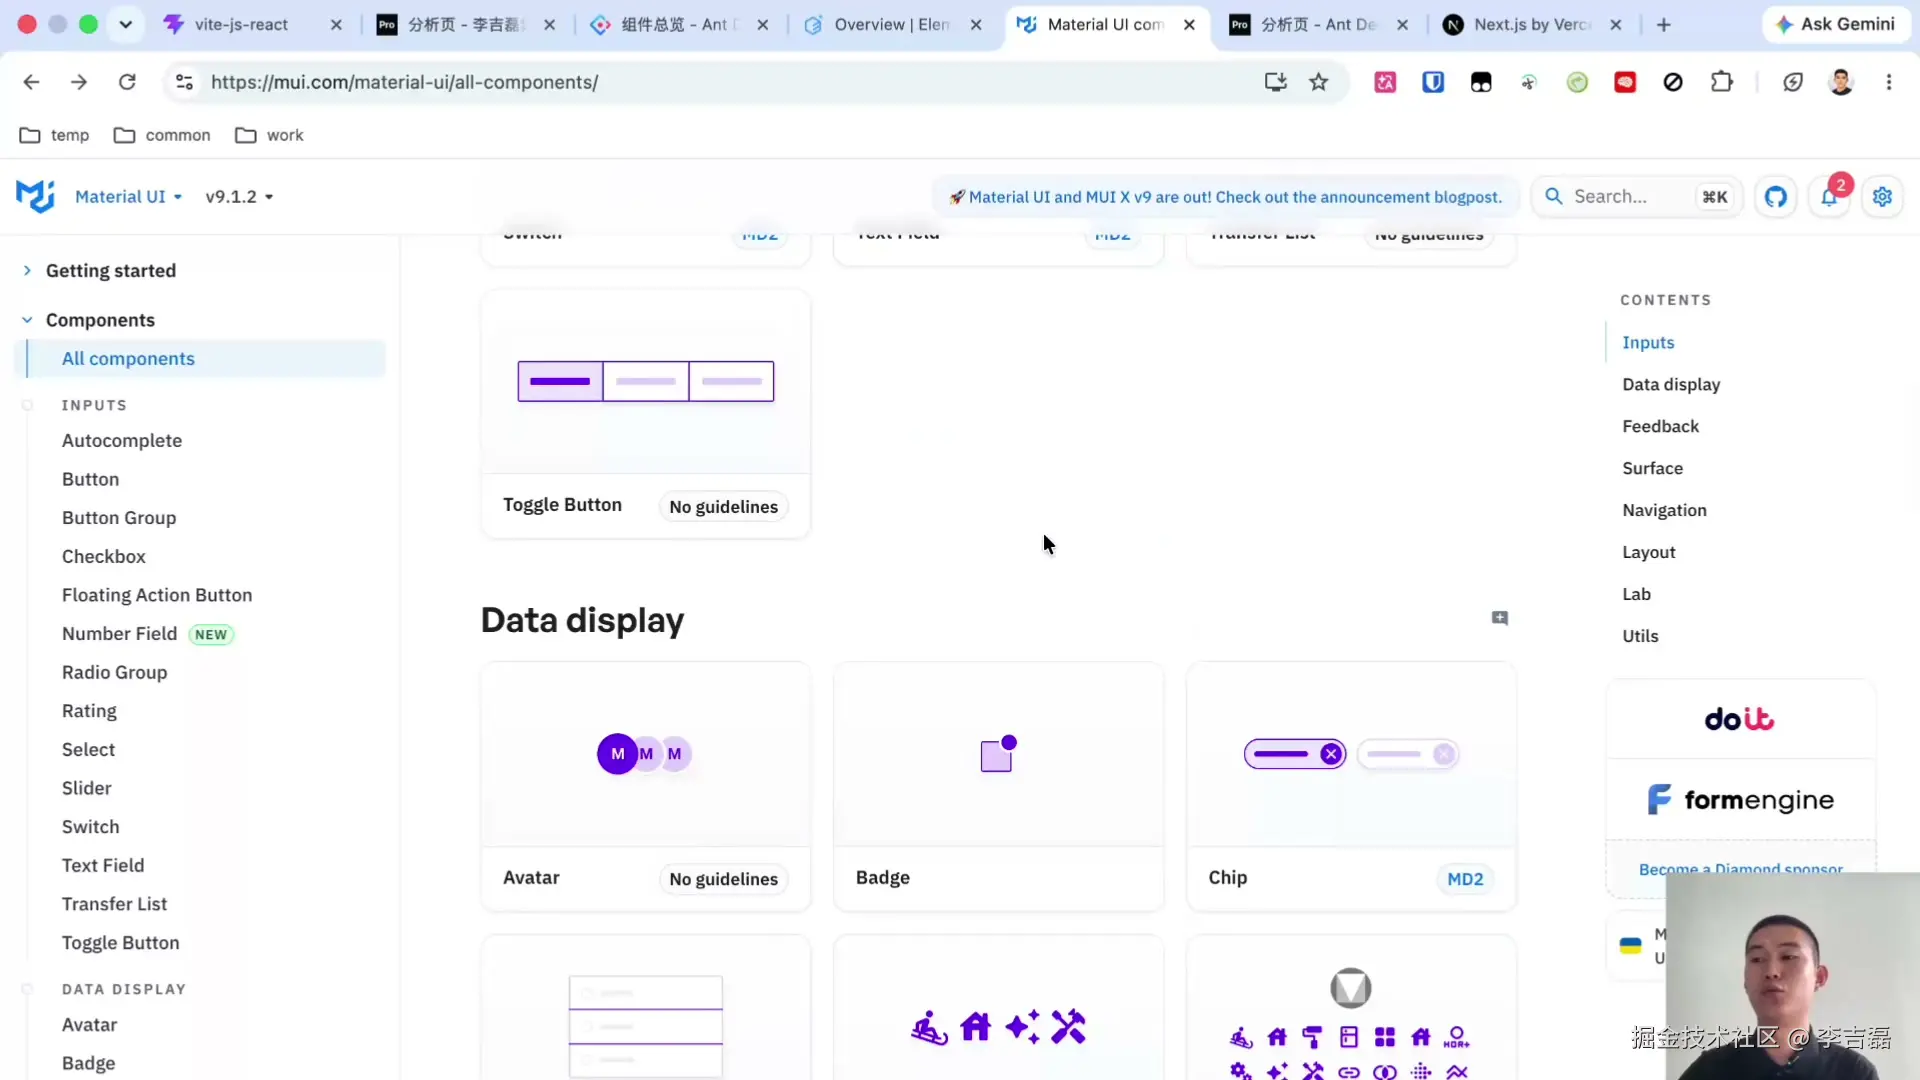This screenshot has height=1080, width=1920.
Task: Open the Toggle Button component card
Action: click(x=646, y=415)
